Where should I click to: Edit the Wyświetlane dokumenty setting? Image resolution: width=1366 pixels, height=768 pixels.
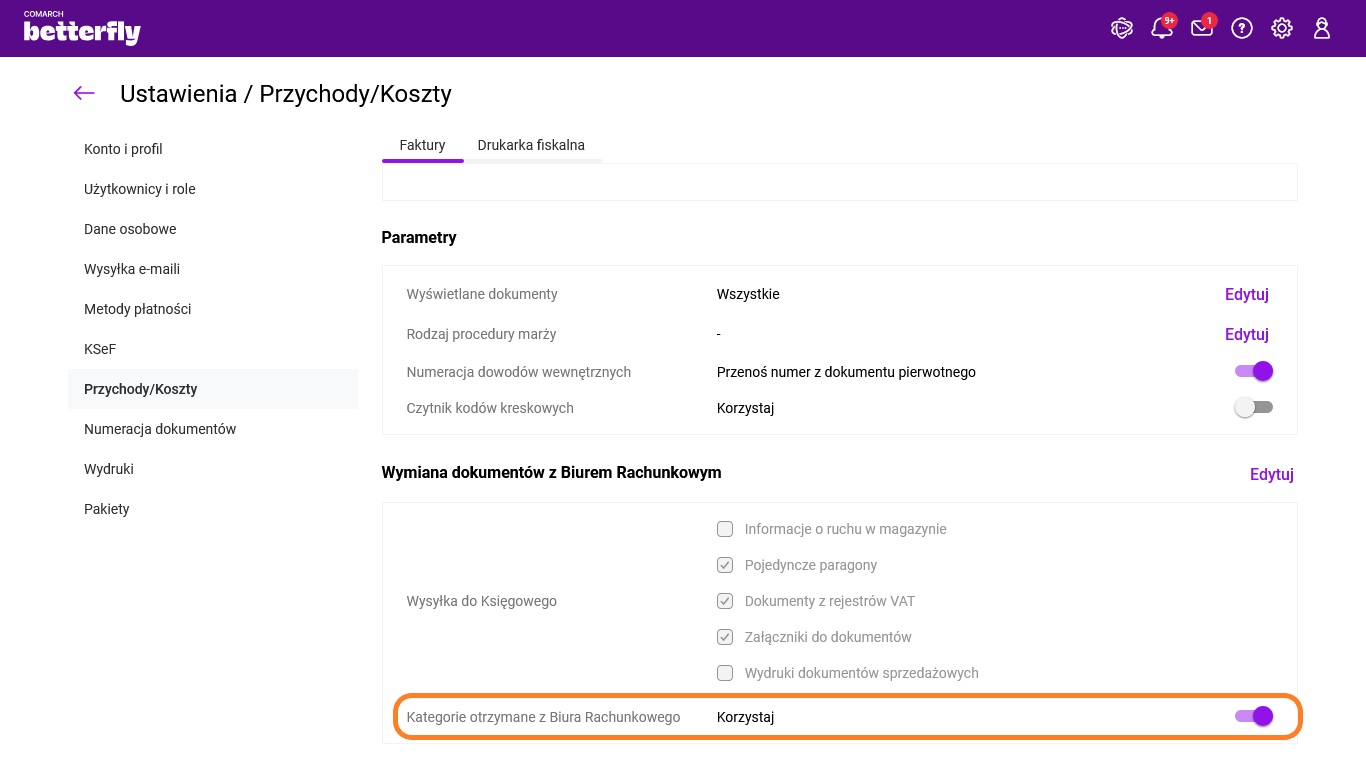click(x=1246, y=294)
